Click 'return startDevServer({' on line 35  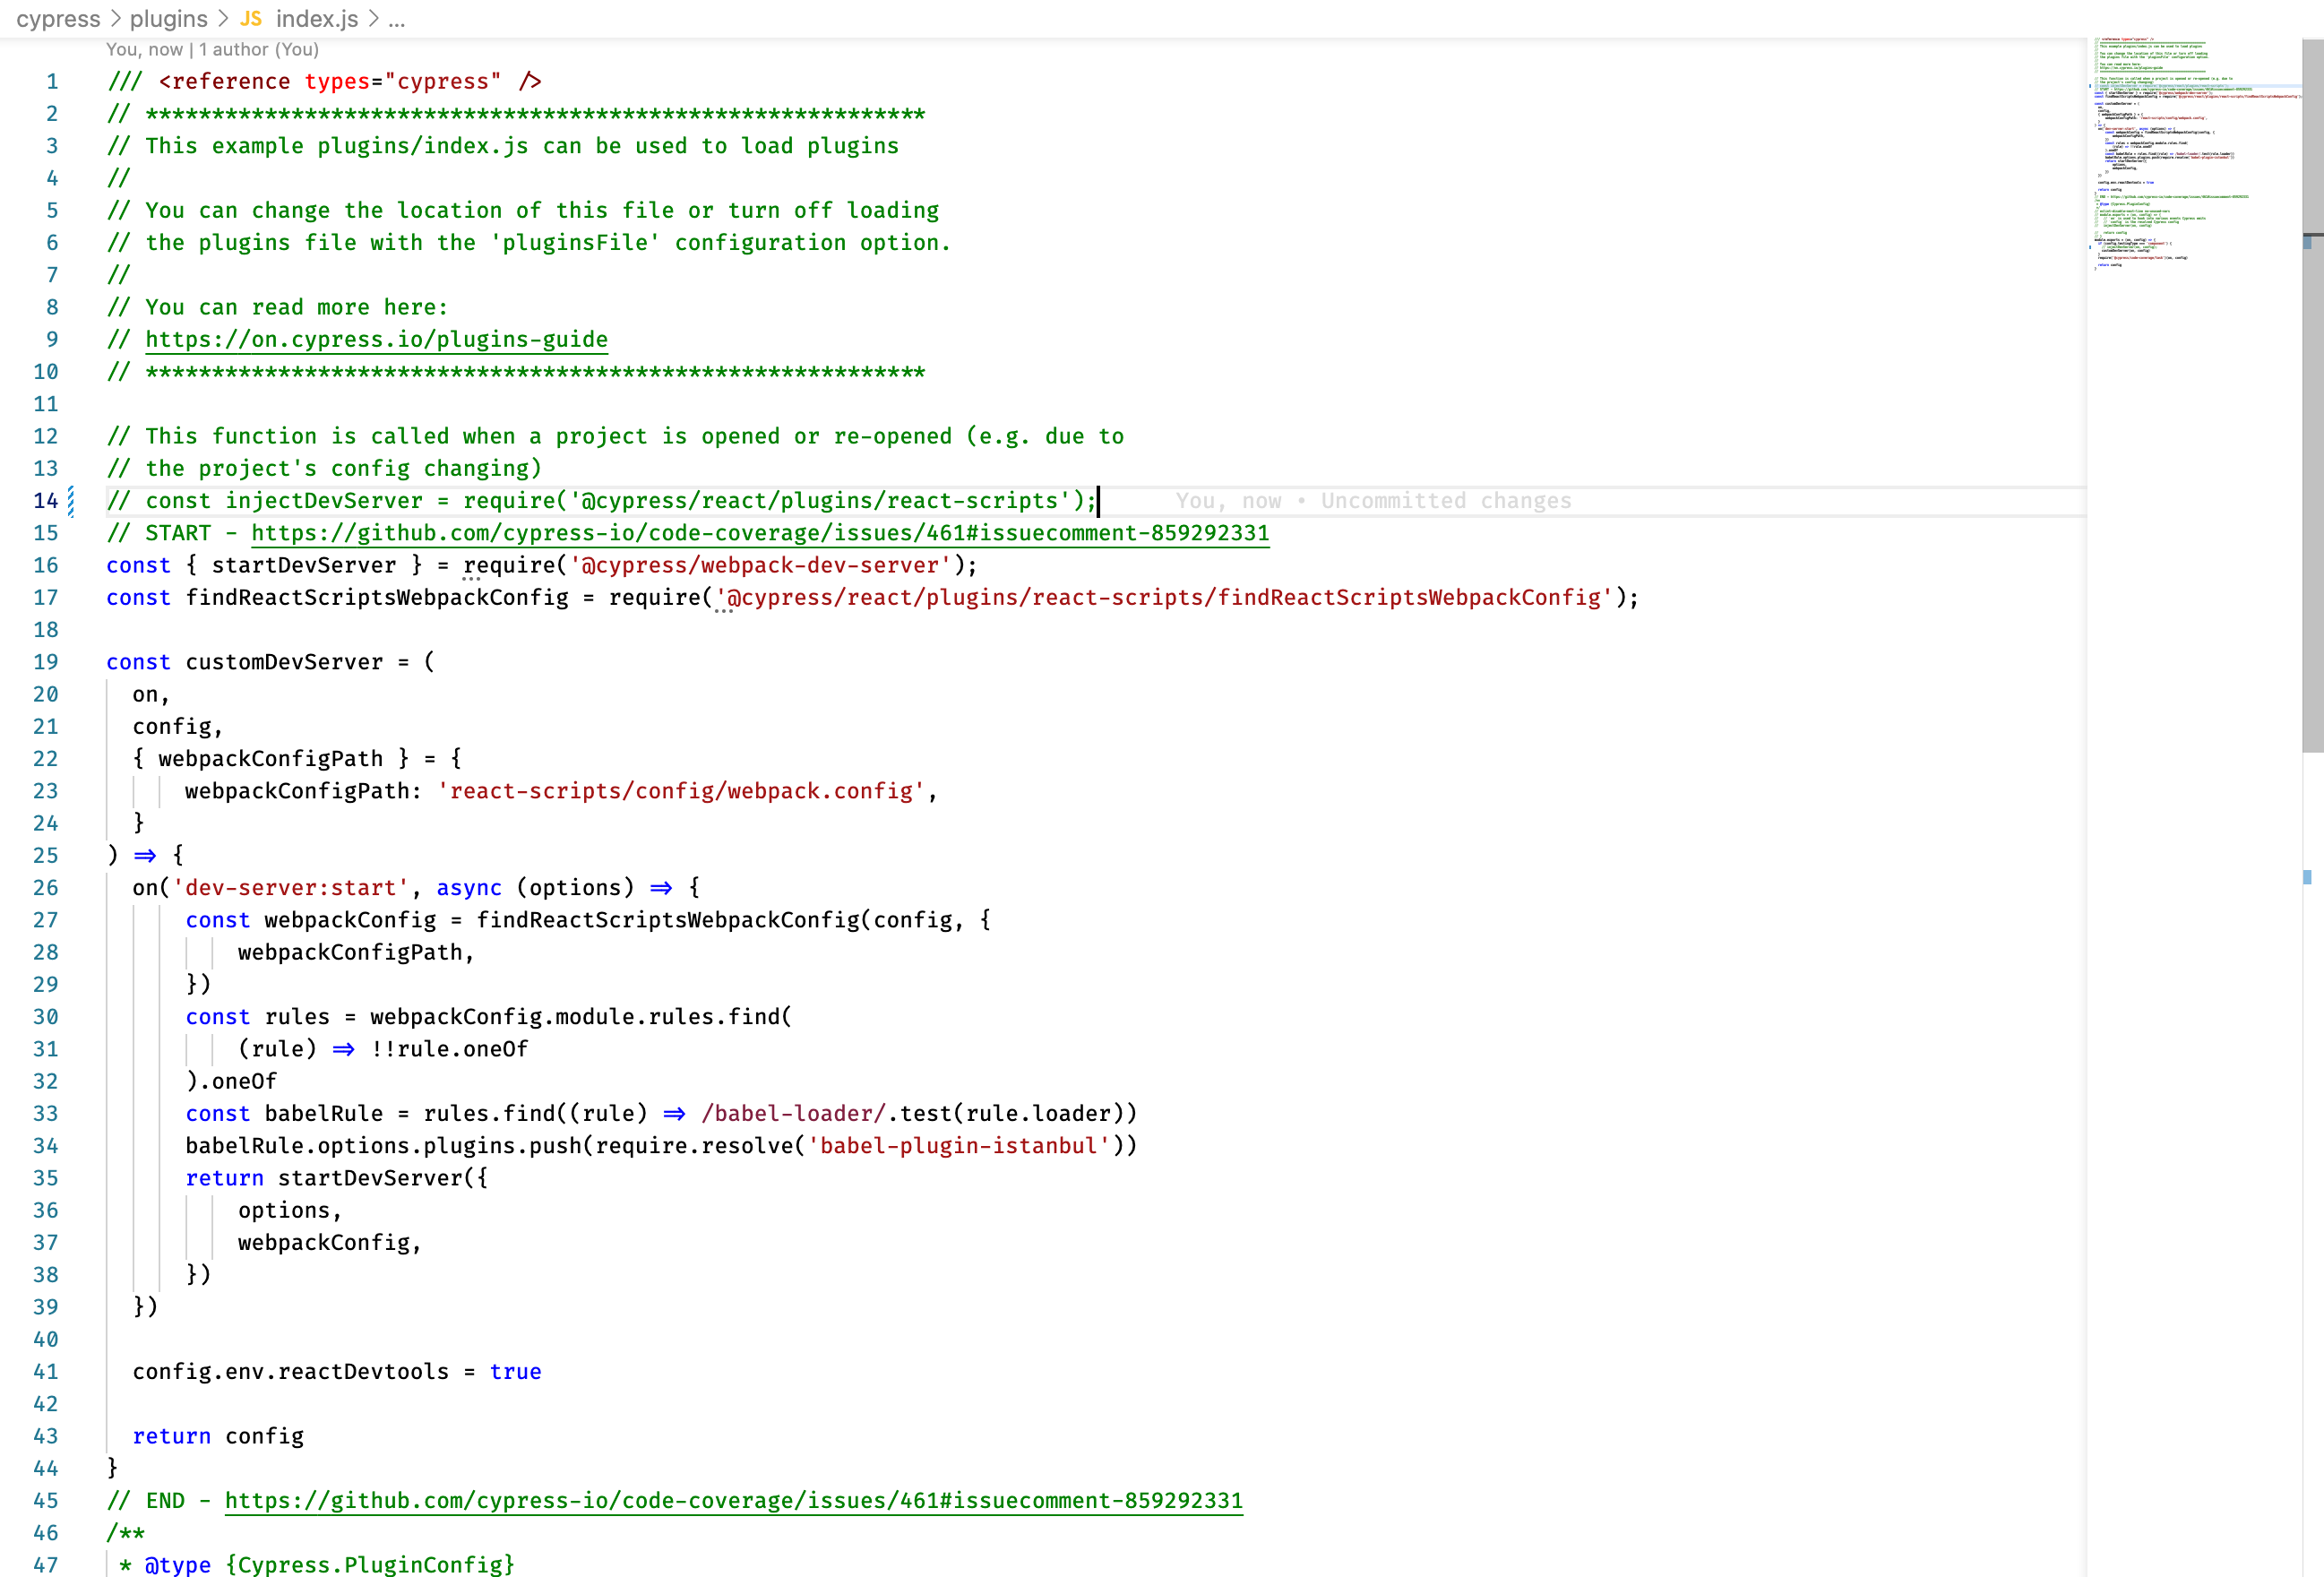point(336,1178)
